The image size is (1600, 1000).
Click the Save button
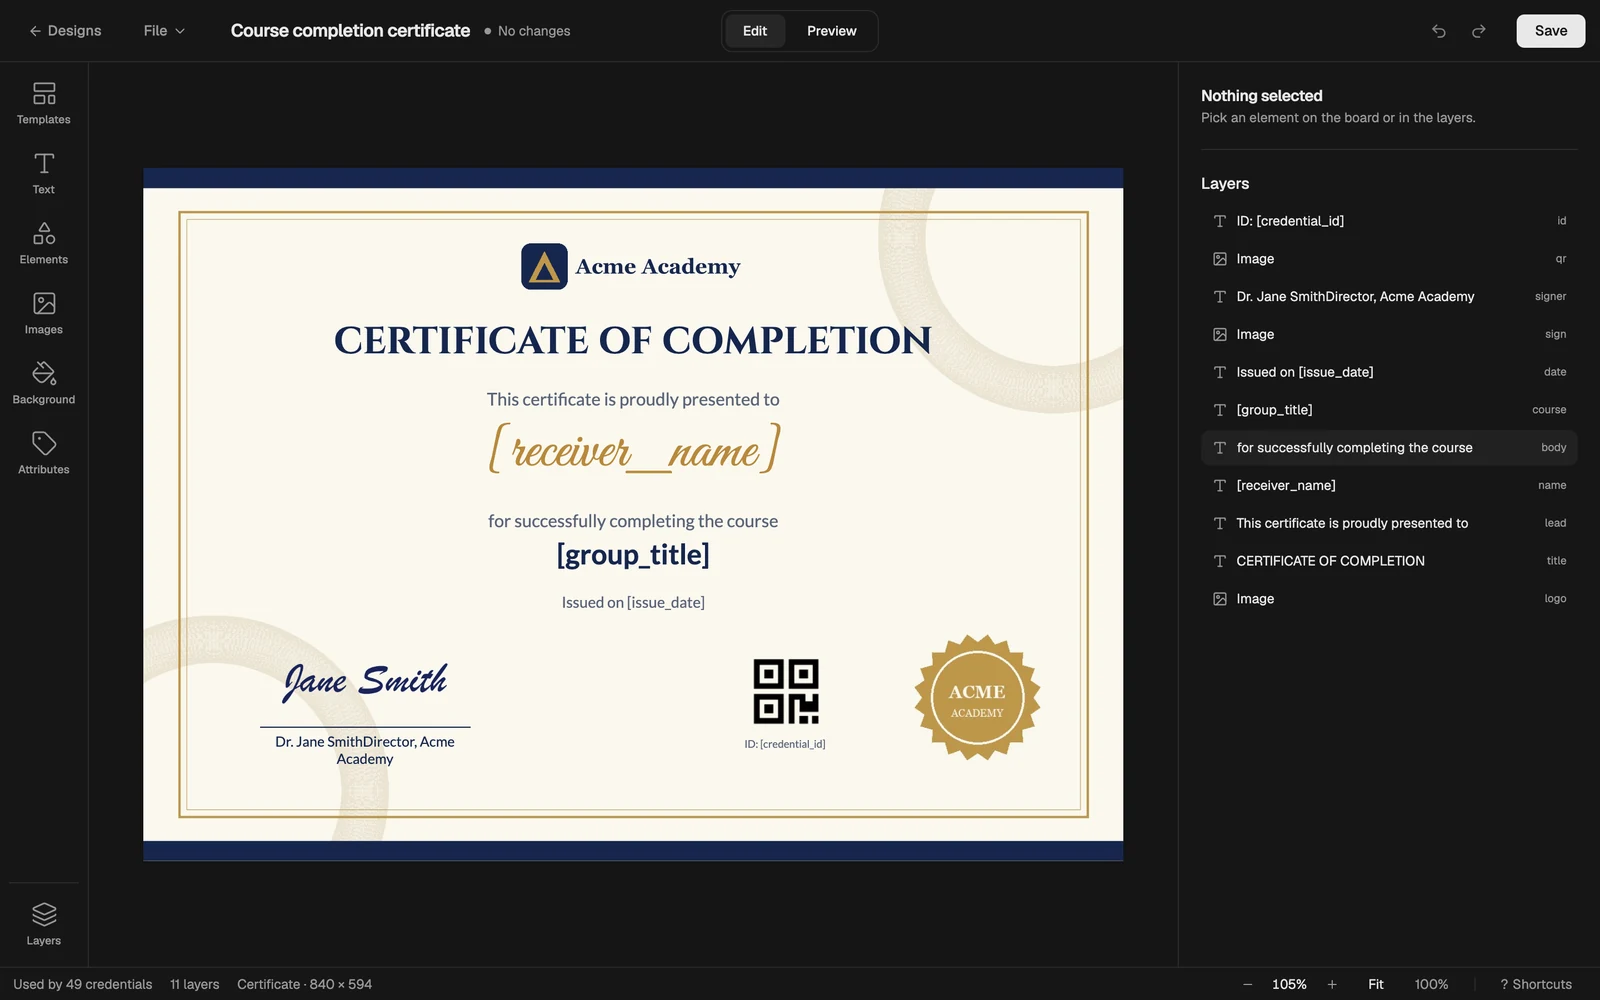1551,31
